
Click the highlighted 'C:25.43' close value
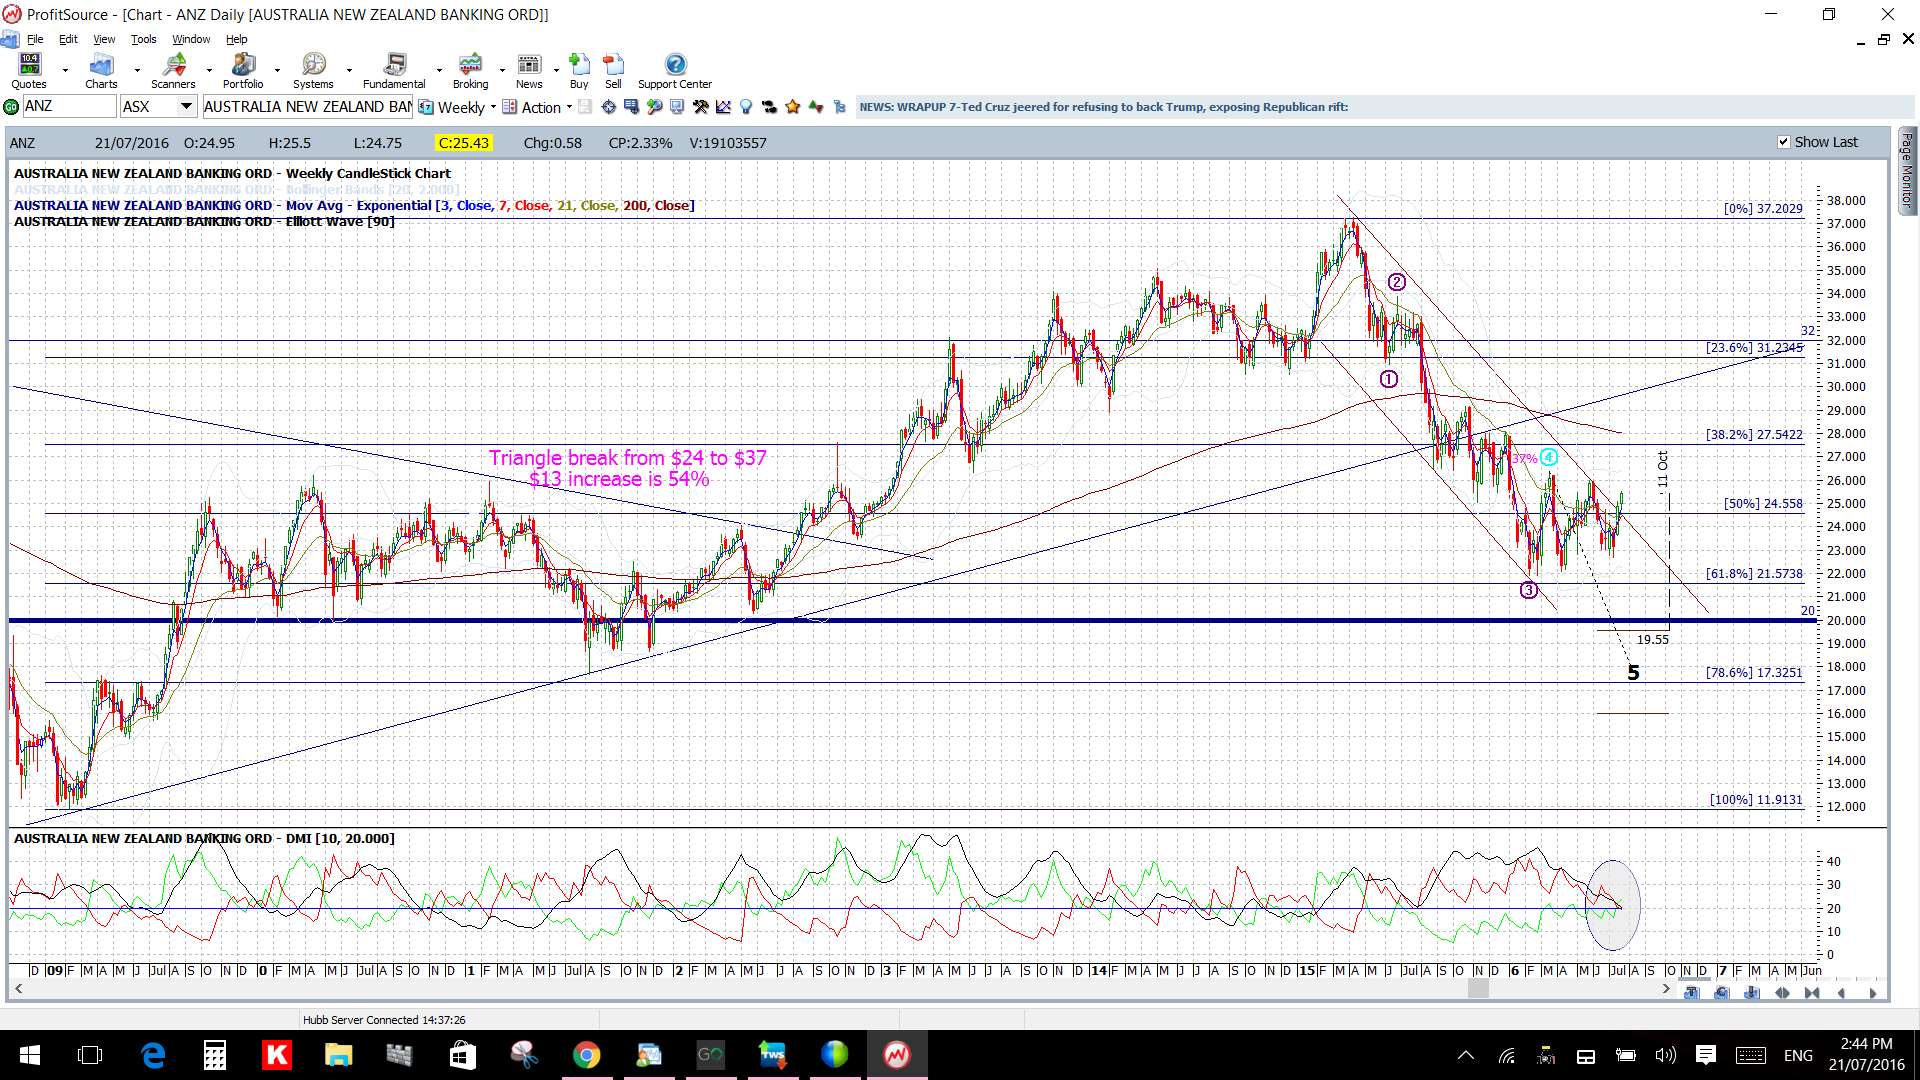point(464,143)
